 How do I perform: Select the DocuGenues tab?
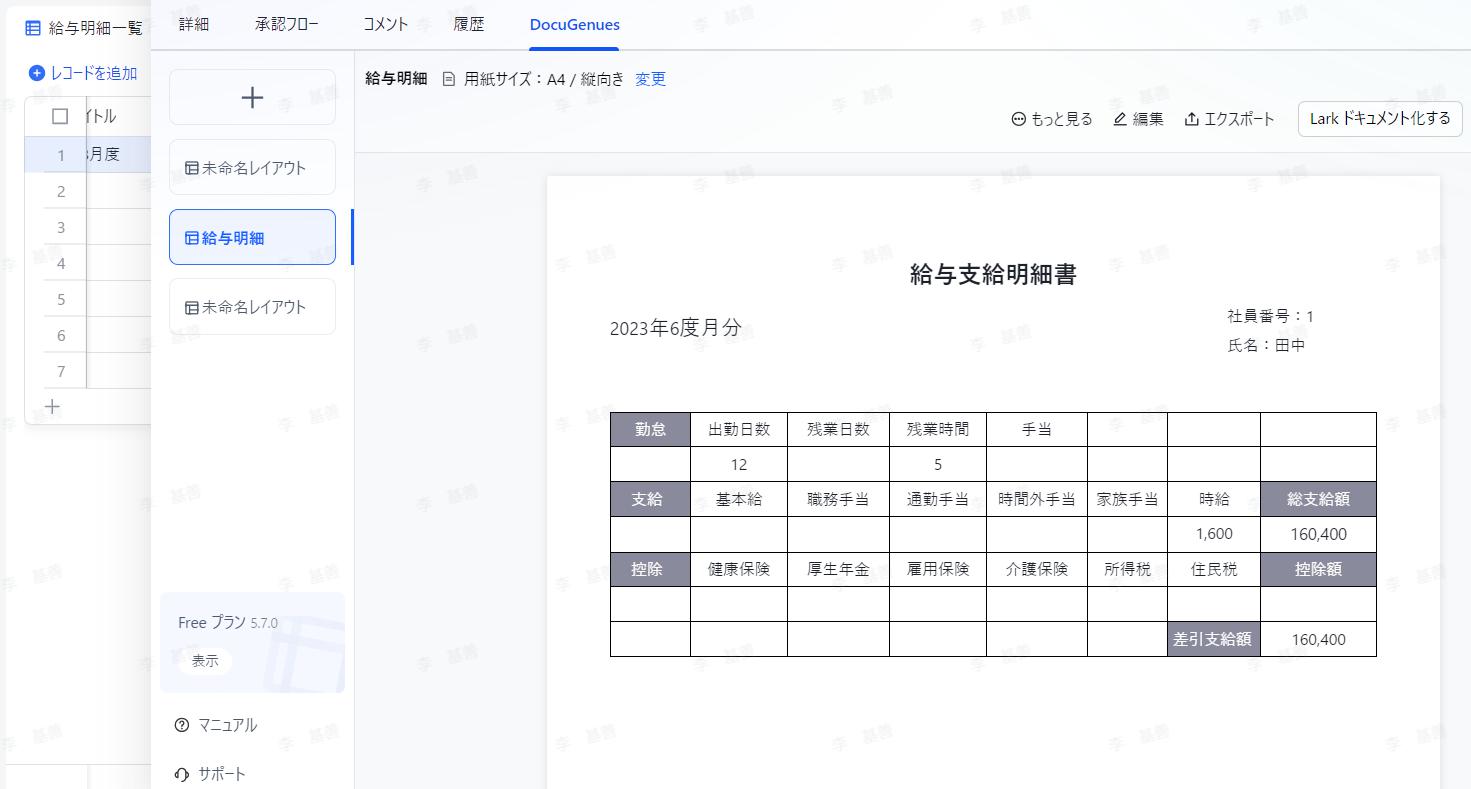575,24
